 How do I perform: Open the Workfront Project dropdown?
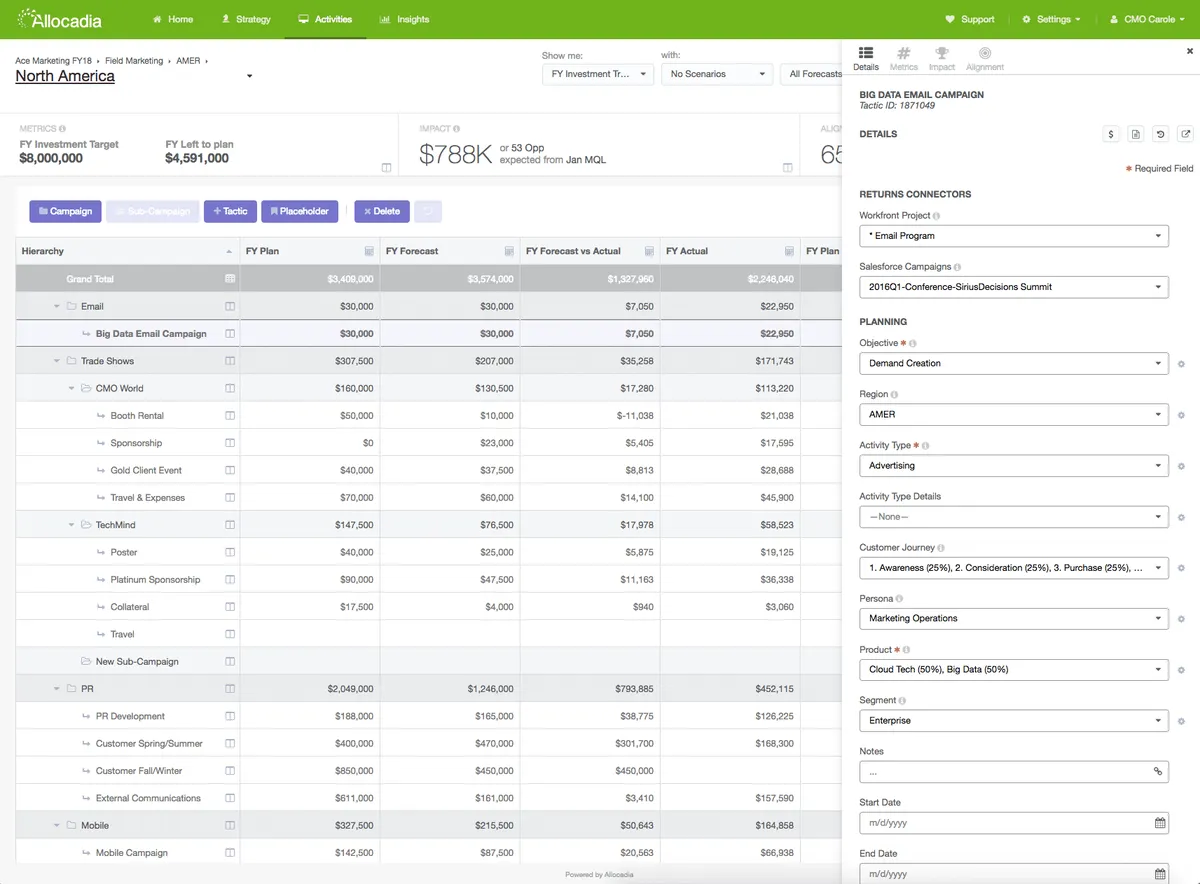(1013, 236)
